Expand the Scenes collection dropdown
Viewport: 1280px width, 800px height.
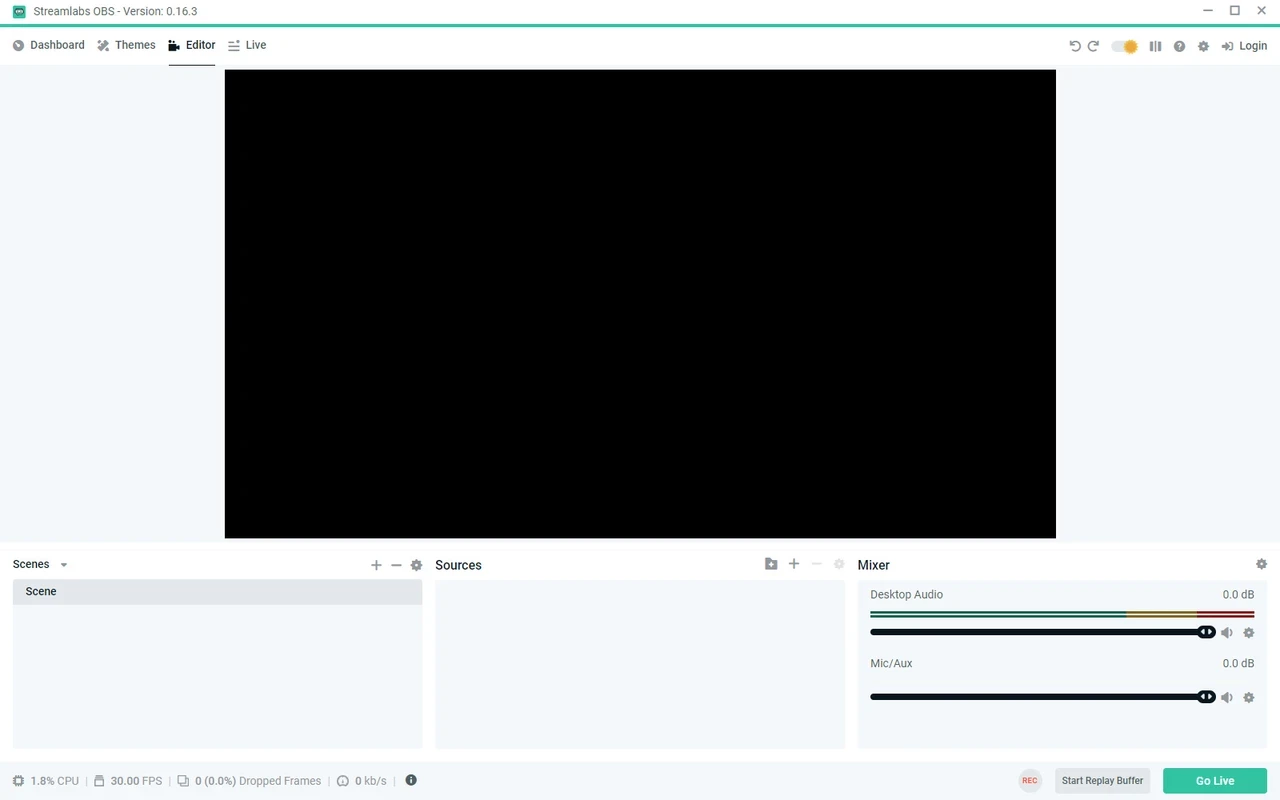64,565
